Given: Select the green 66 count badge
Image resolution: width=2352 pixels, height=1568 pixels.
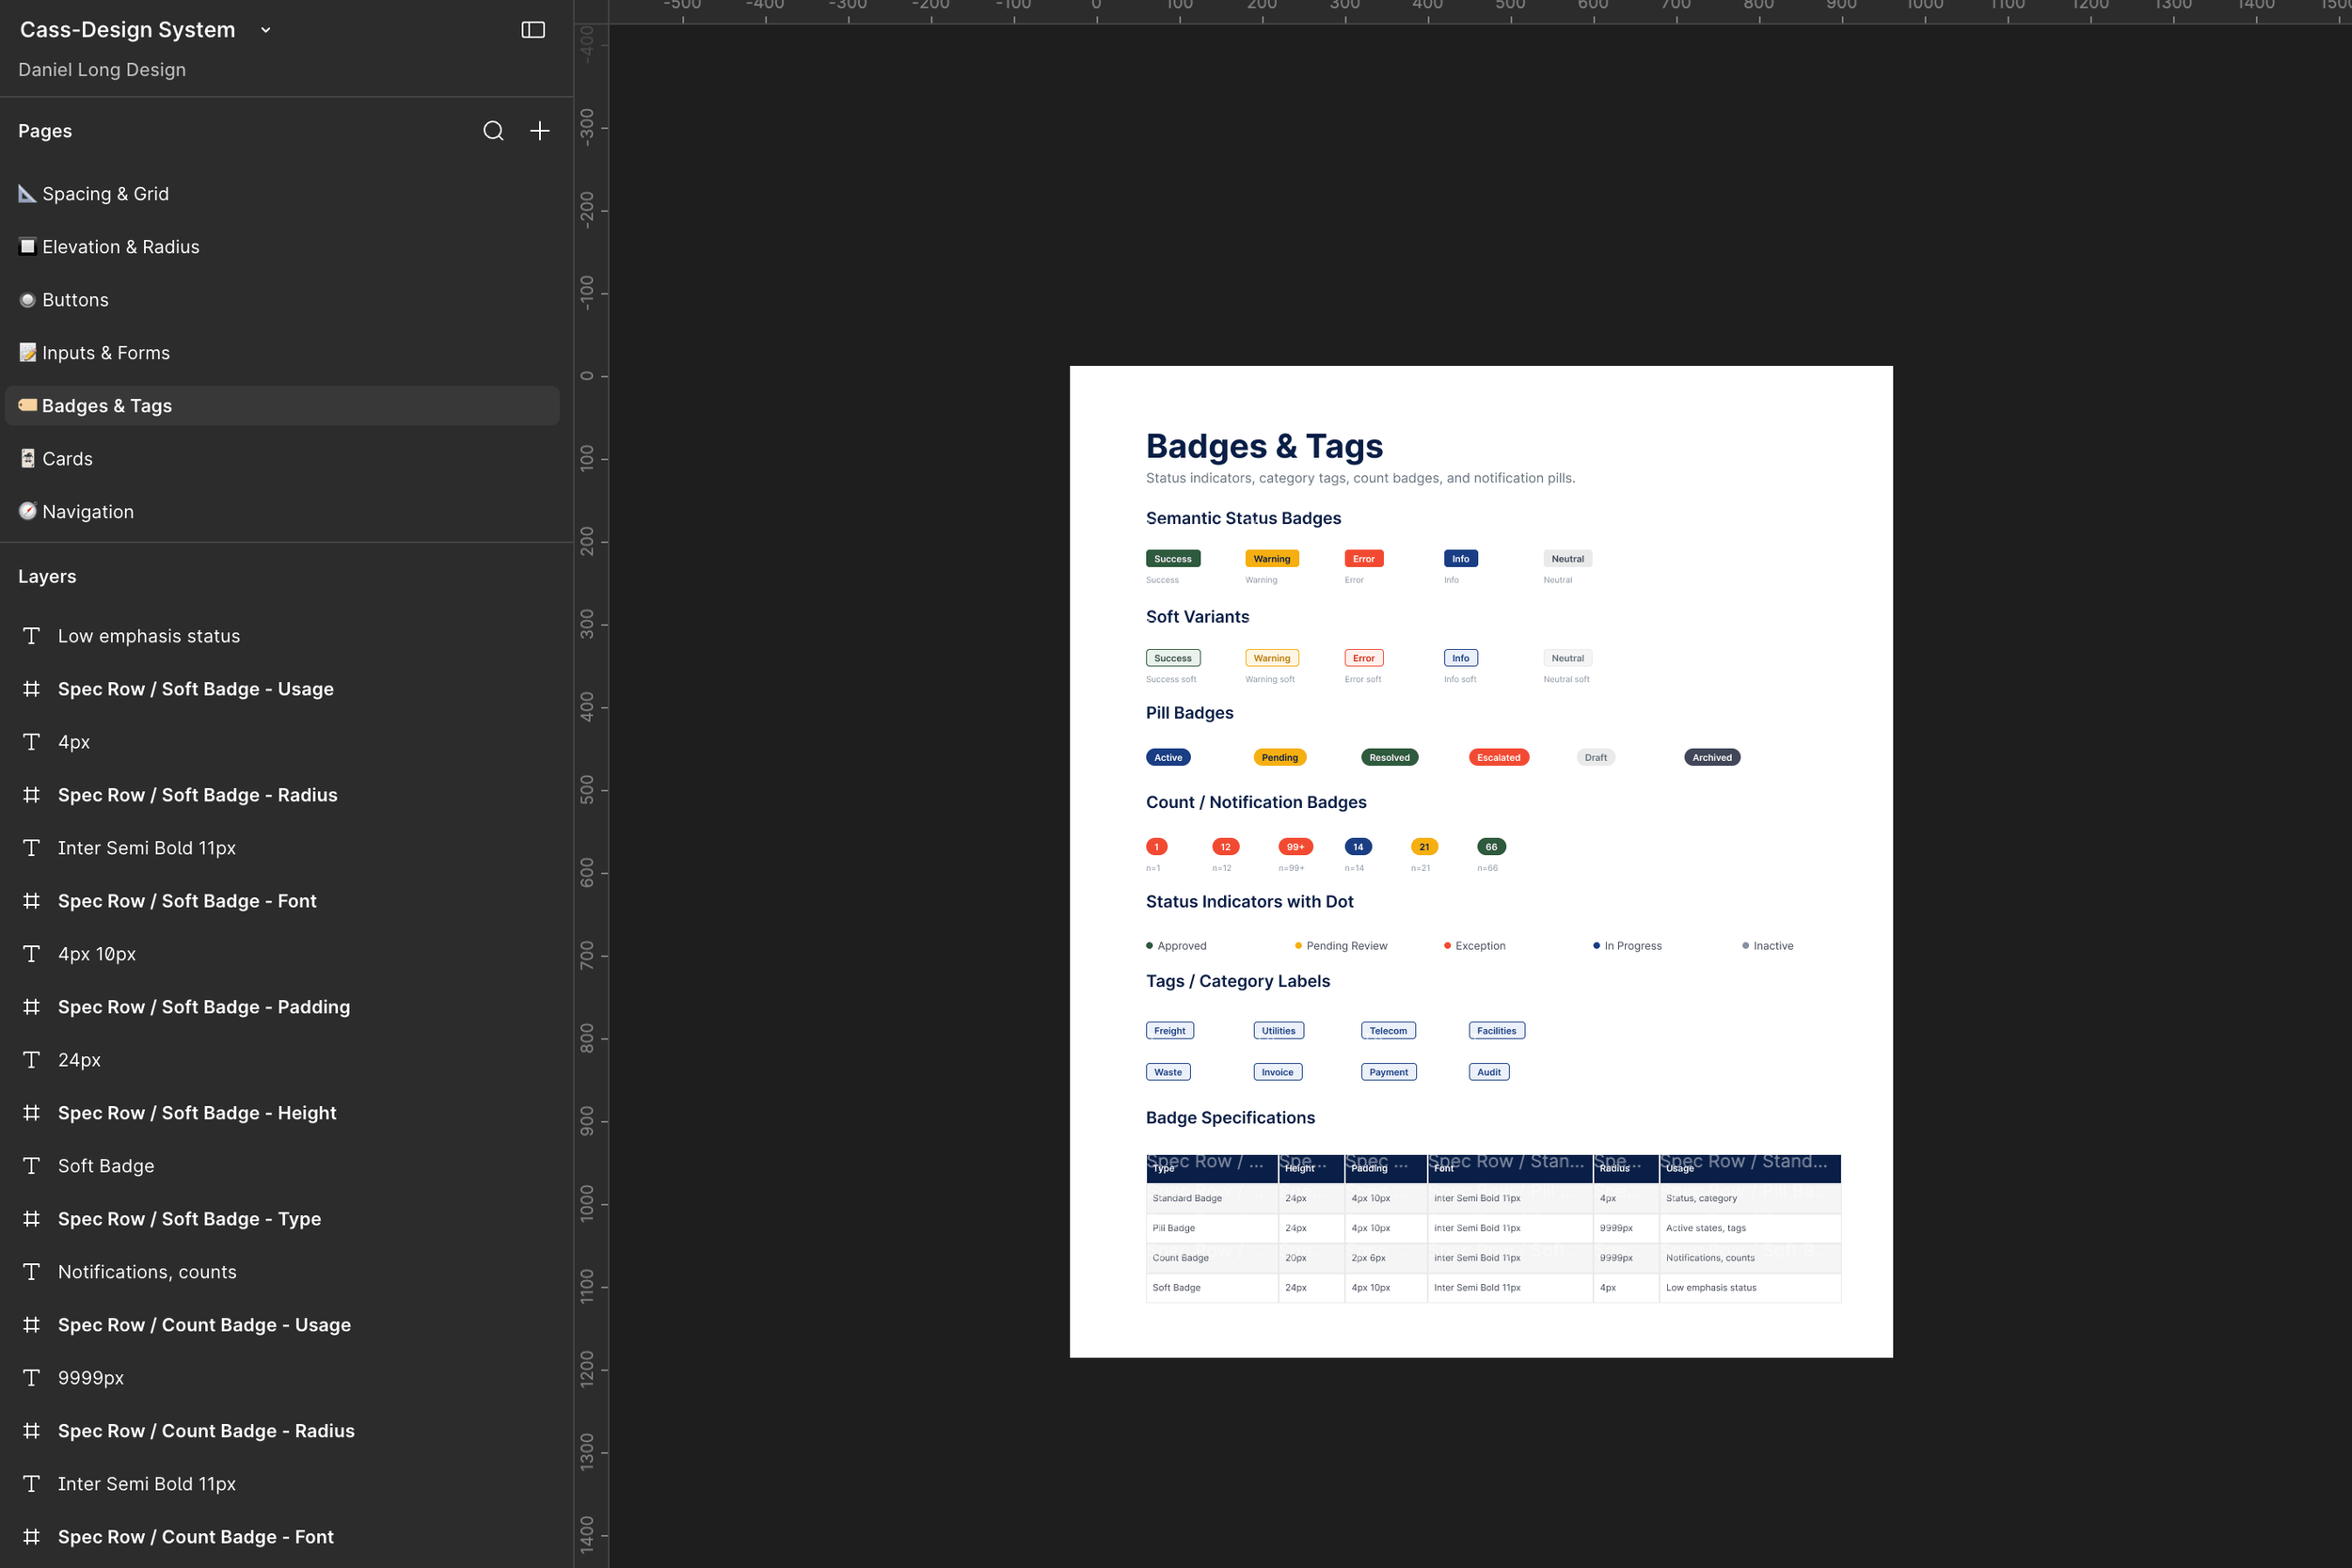Looking at the screenshot, I should click(x=1491, y=847).
